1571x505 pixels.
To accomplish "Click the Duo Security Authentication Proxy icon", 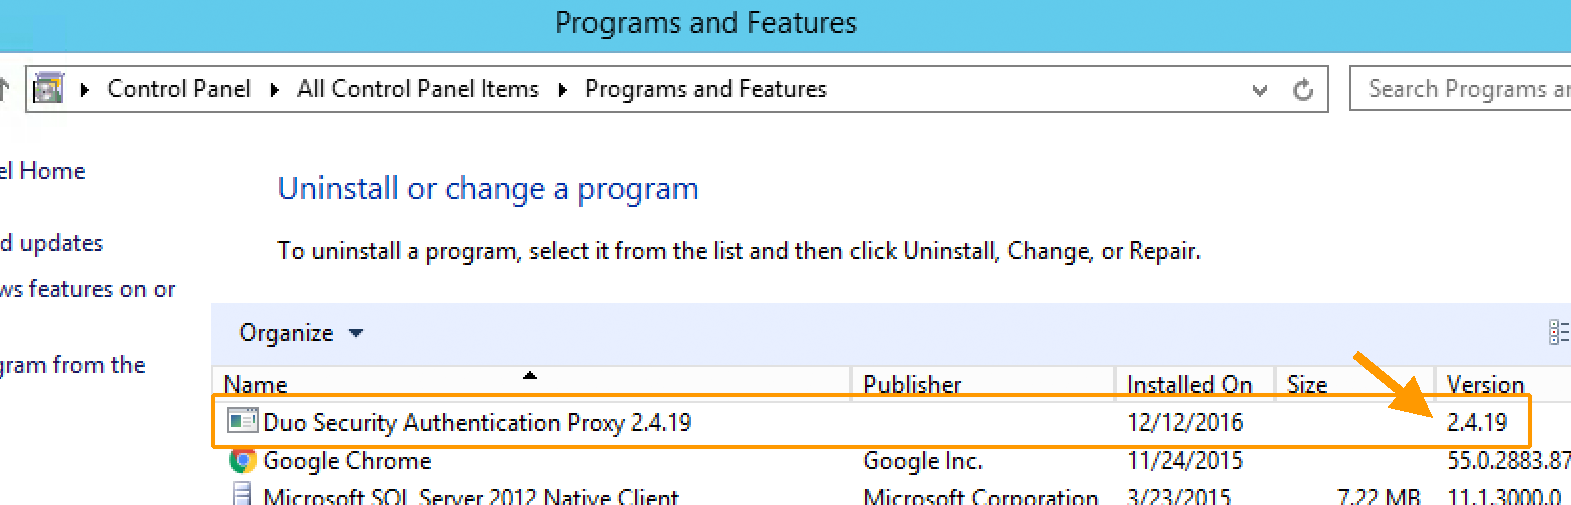I will coord(241,421).
